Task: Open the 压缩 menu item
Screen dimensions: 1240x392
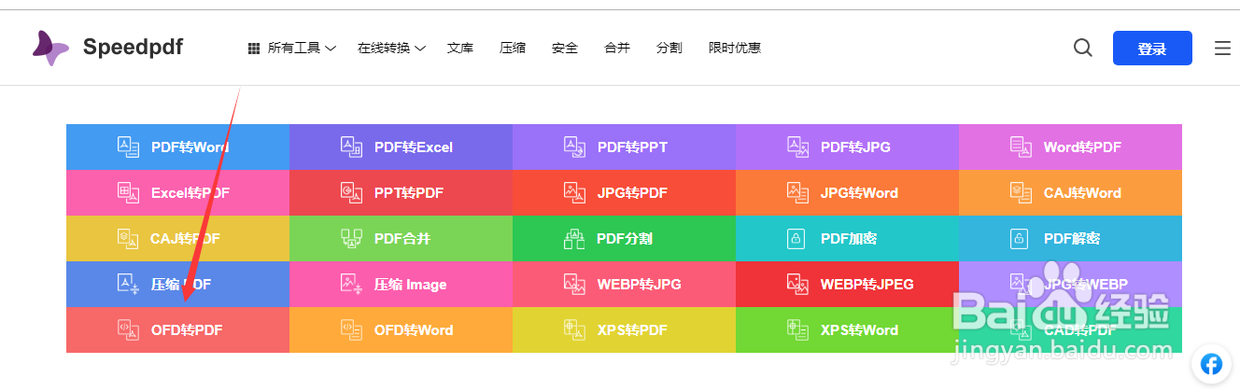Action: coord(513,48)
